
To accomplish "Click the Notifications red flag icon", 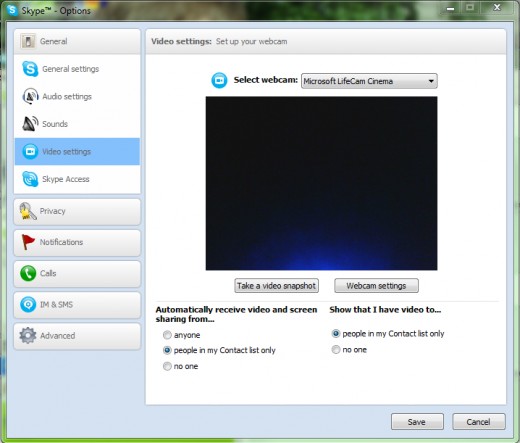I will (28, 242).
